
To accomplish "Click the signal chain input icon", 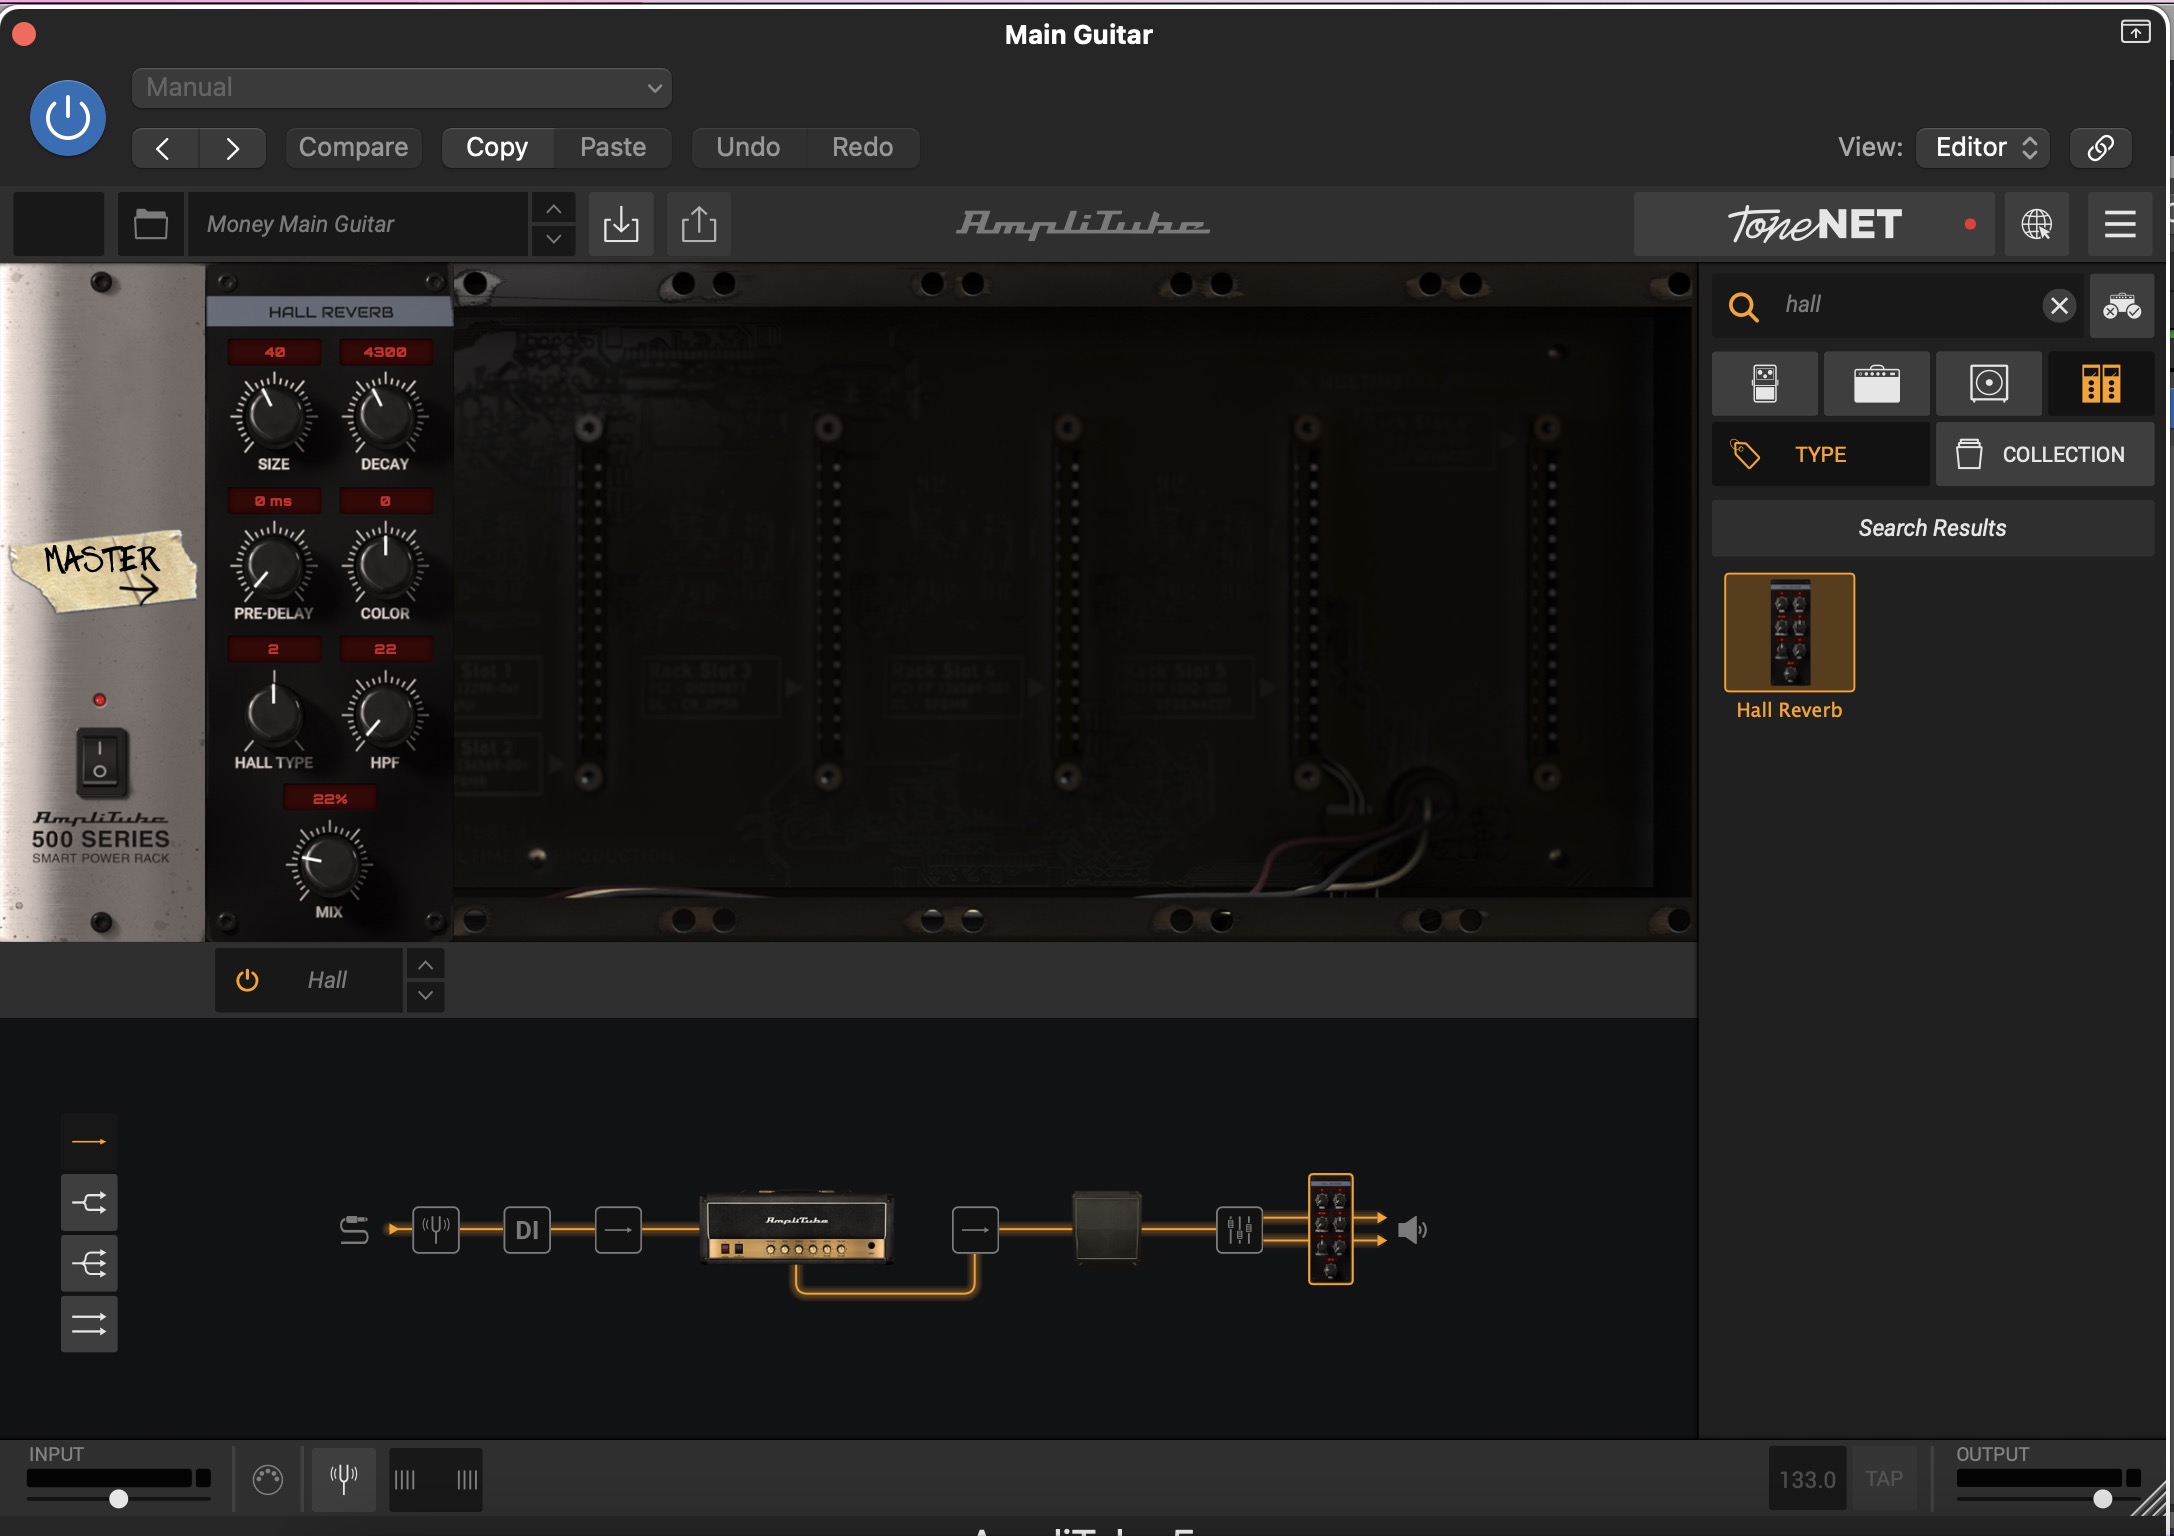I will pyautogui.click(x=354, y=1229).
